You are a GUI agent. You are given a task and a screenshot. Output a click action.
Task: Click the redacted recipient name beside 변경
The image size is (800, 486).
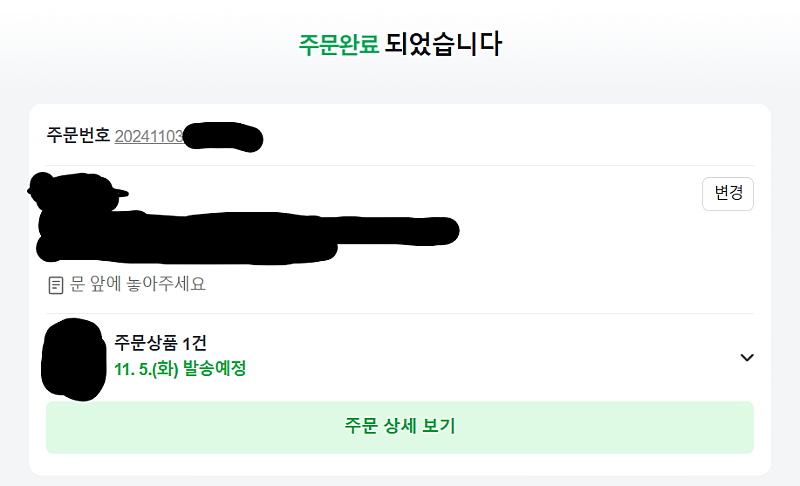[x=78, y=190]
